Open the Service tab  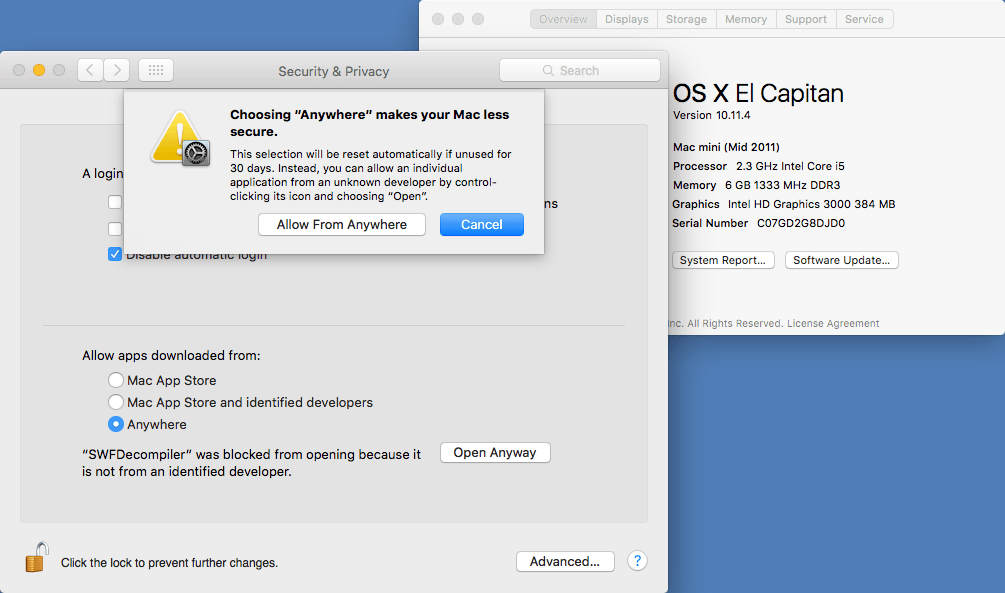coord(864,19)
